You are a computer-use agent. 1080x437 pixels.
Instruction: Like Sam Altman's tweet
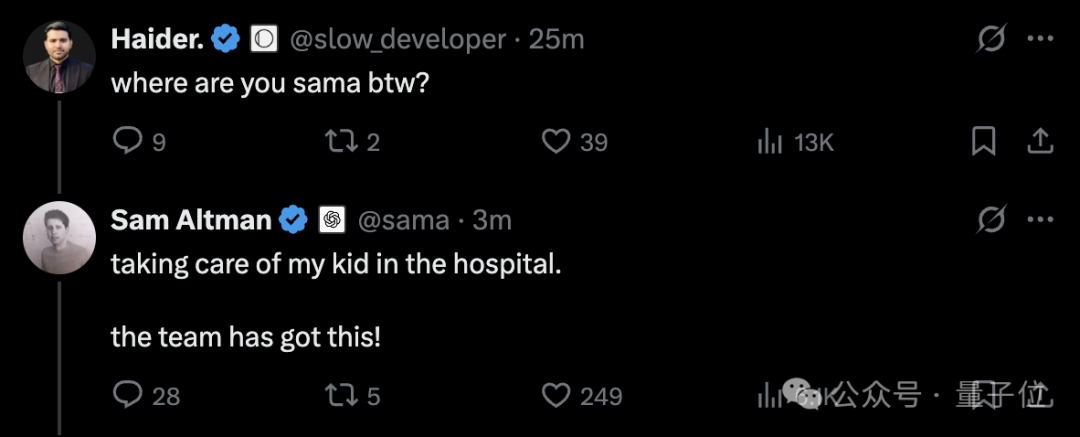point(556,396)
